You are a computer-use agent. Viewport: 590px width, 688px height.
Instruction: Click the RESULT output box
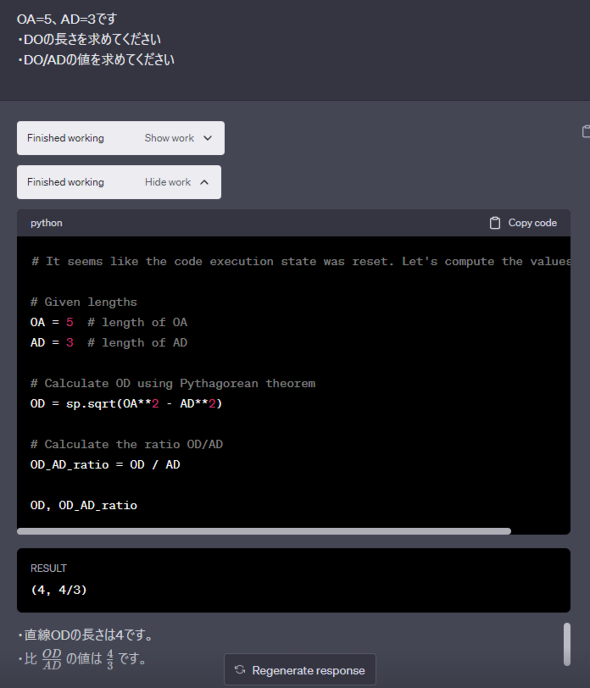(x=293, y=580)
